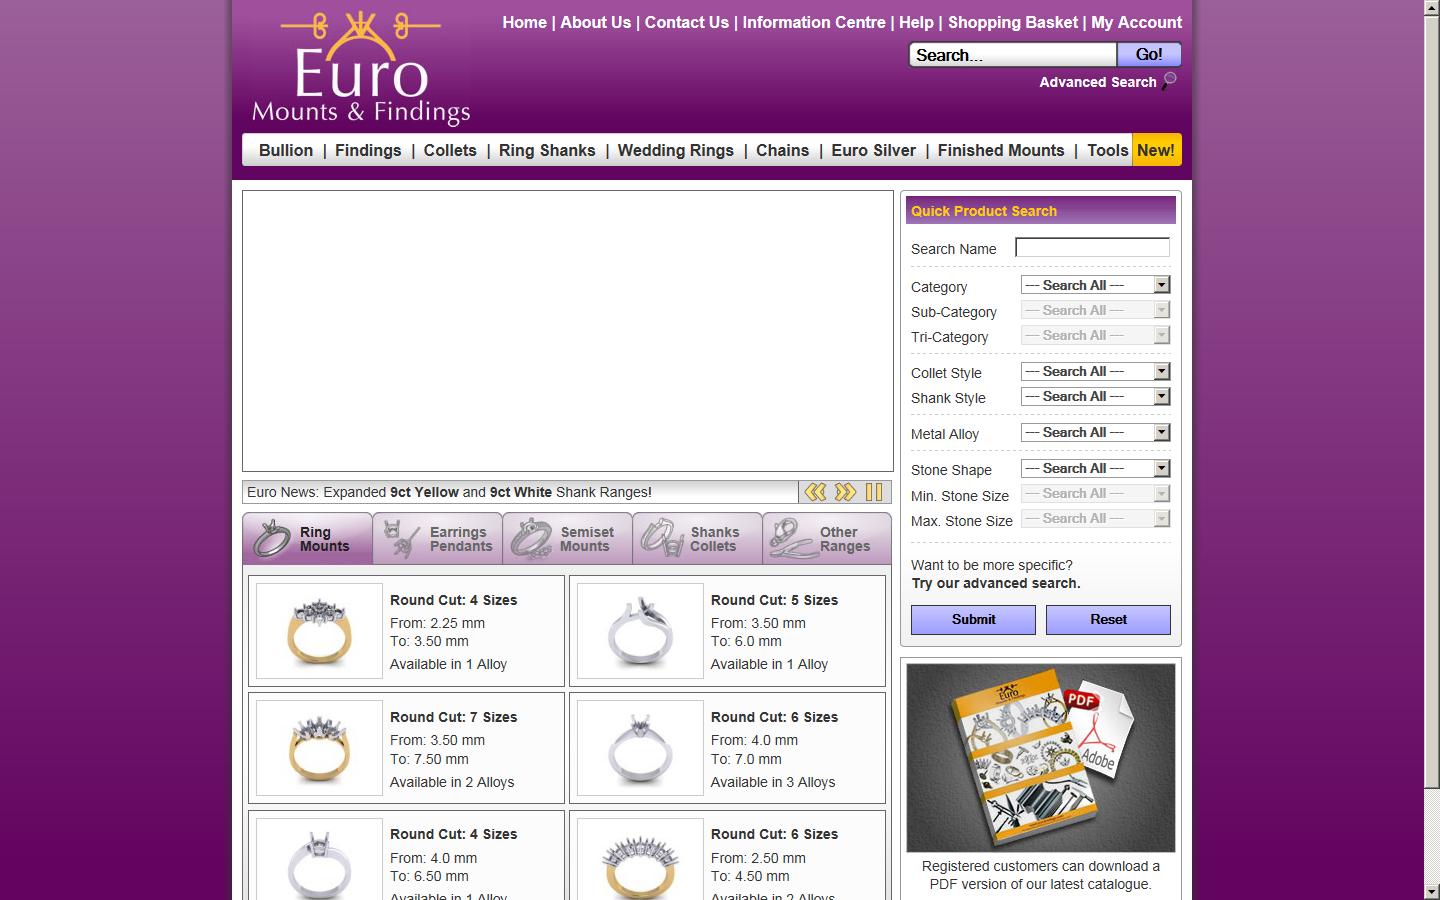Image resolution: width=1440 pixels, height=900 pixels.
Task: Pause the Euro News ticker
Action: [874, 492]
